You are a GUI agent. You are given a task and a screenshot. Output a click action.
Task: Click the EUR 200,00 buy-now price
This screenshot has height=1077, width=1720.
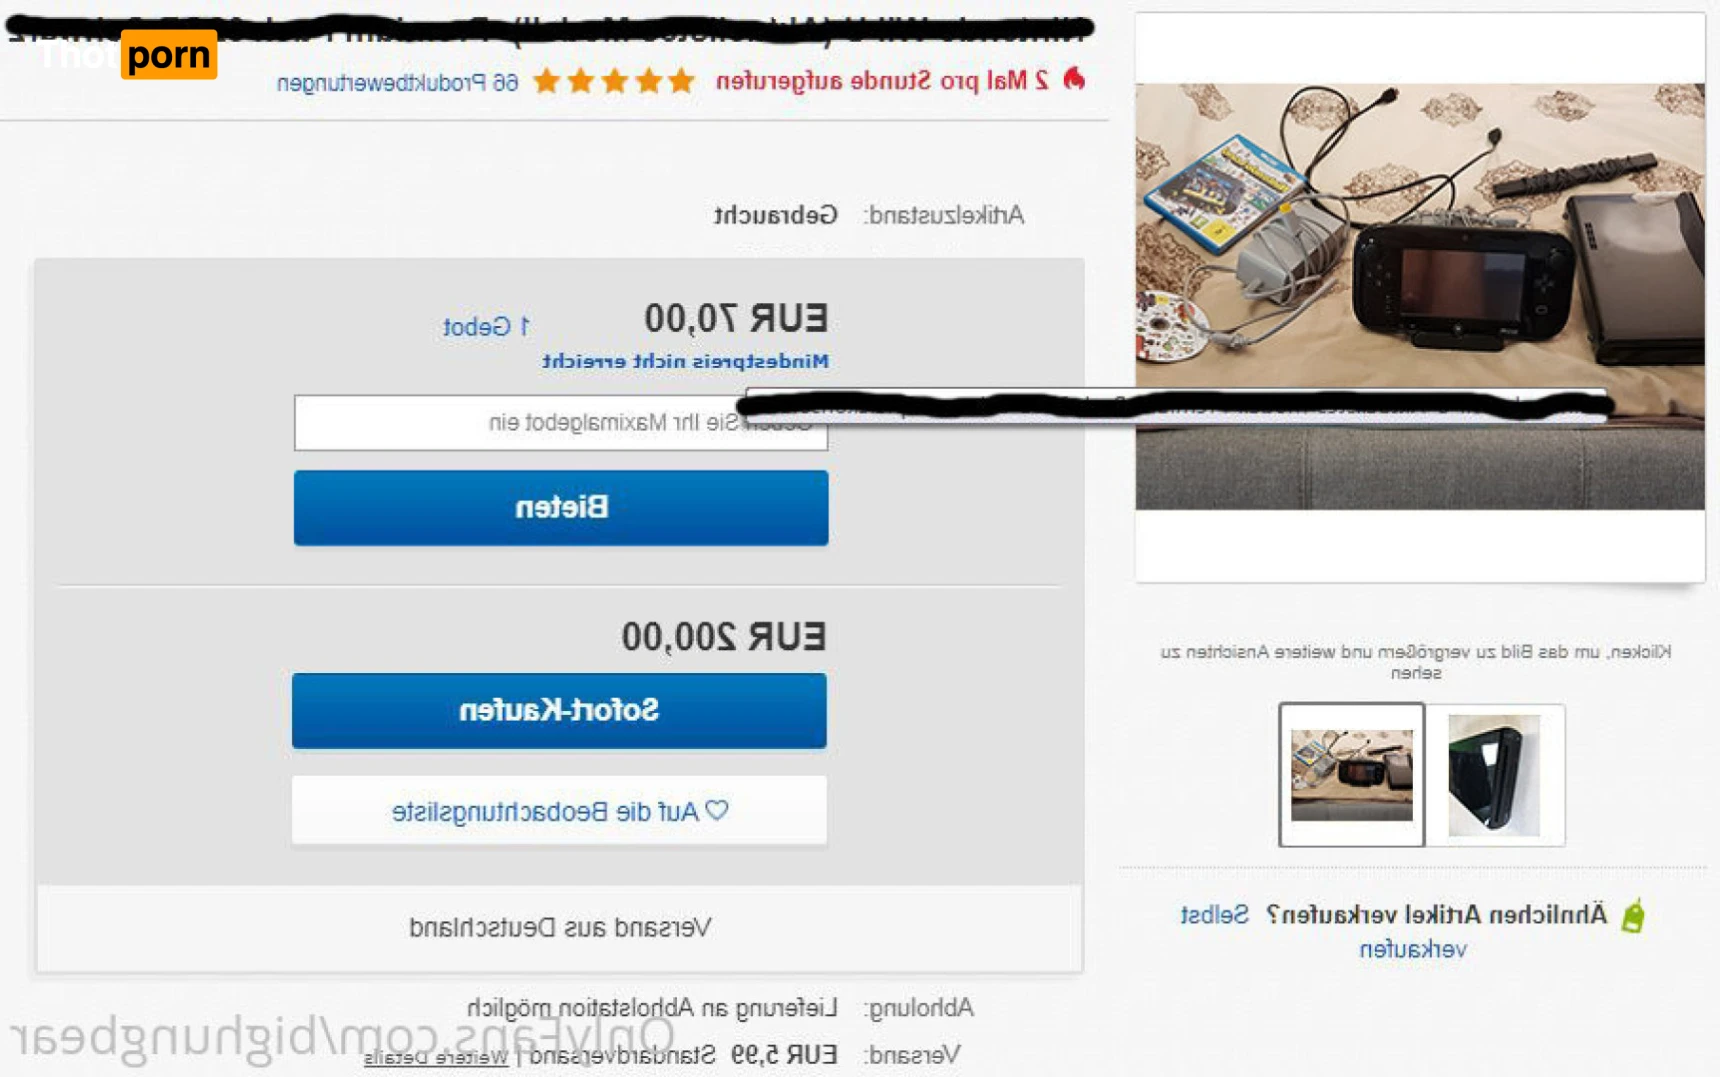tap(724, 637)
